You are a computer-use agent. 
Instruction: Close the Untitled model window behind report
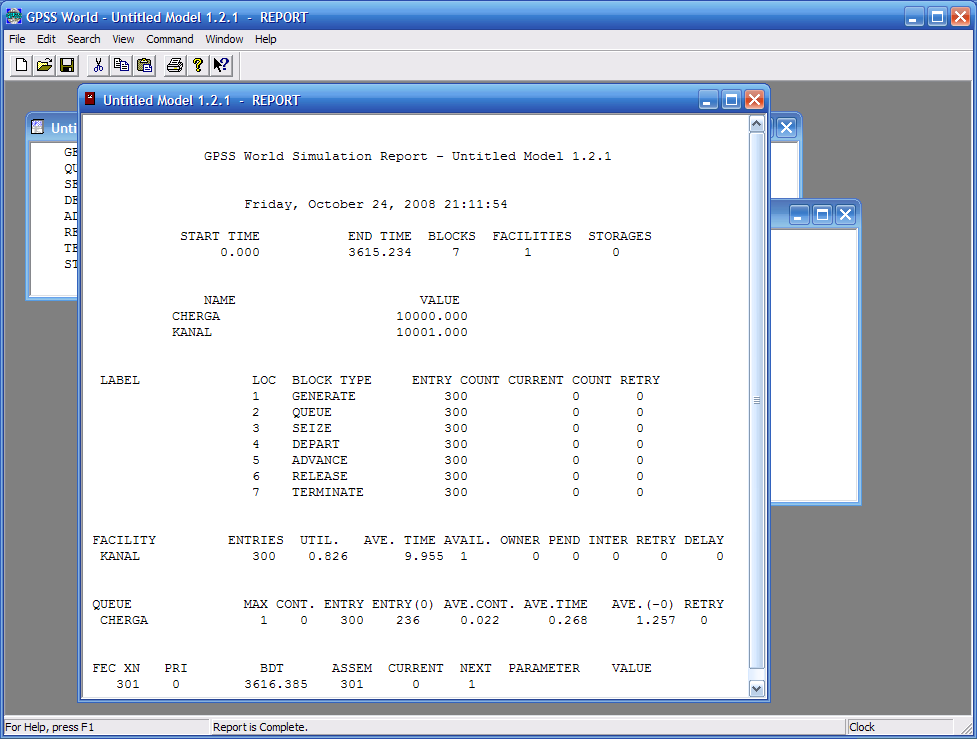(786, 128)
